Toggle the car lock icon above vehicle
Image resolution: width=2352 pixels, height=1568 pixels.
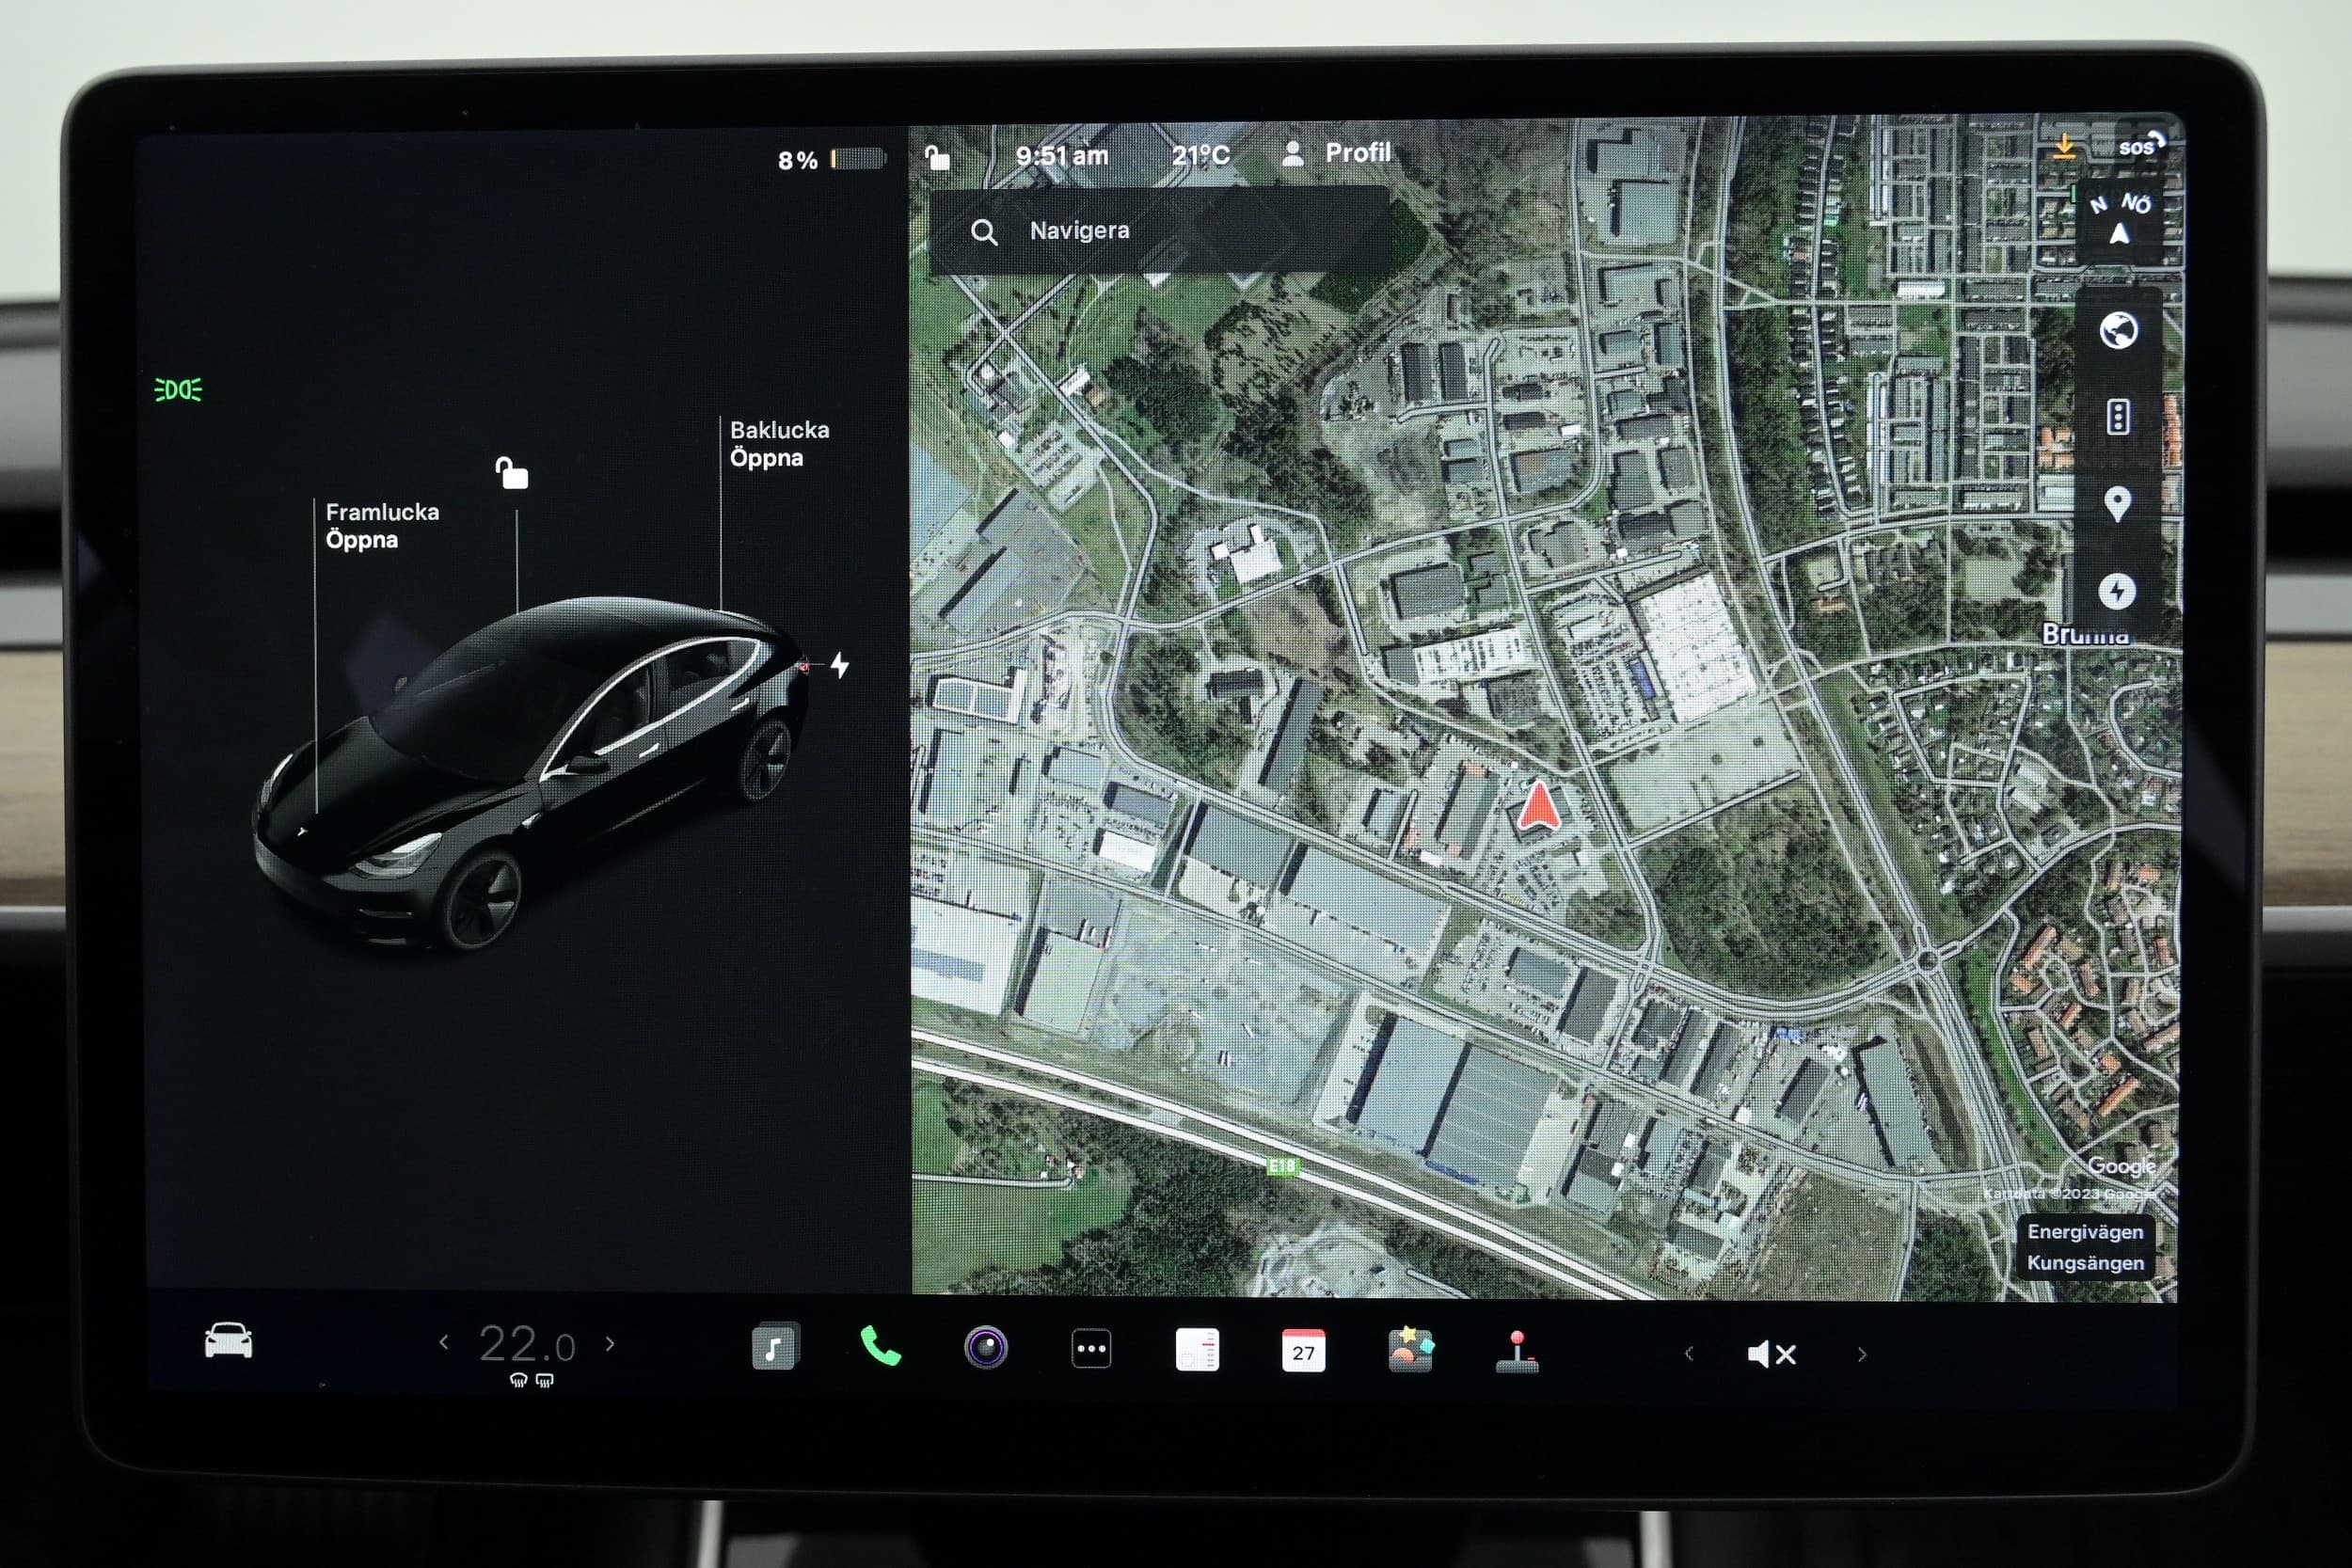pos(512,472)
